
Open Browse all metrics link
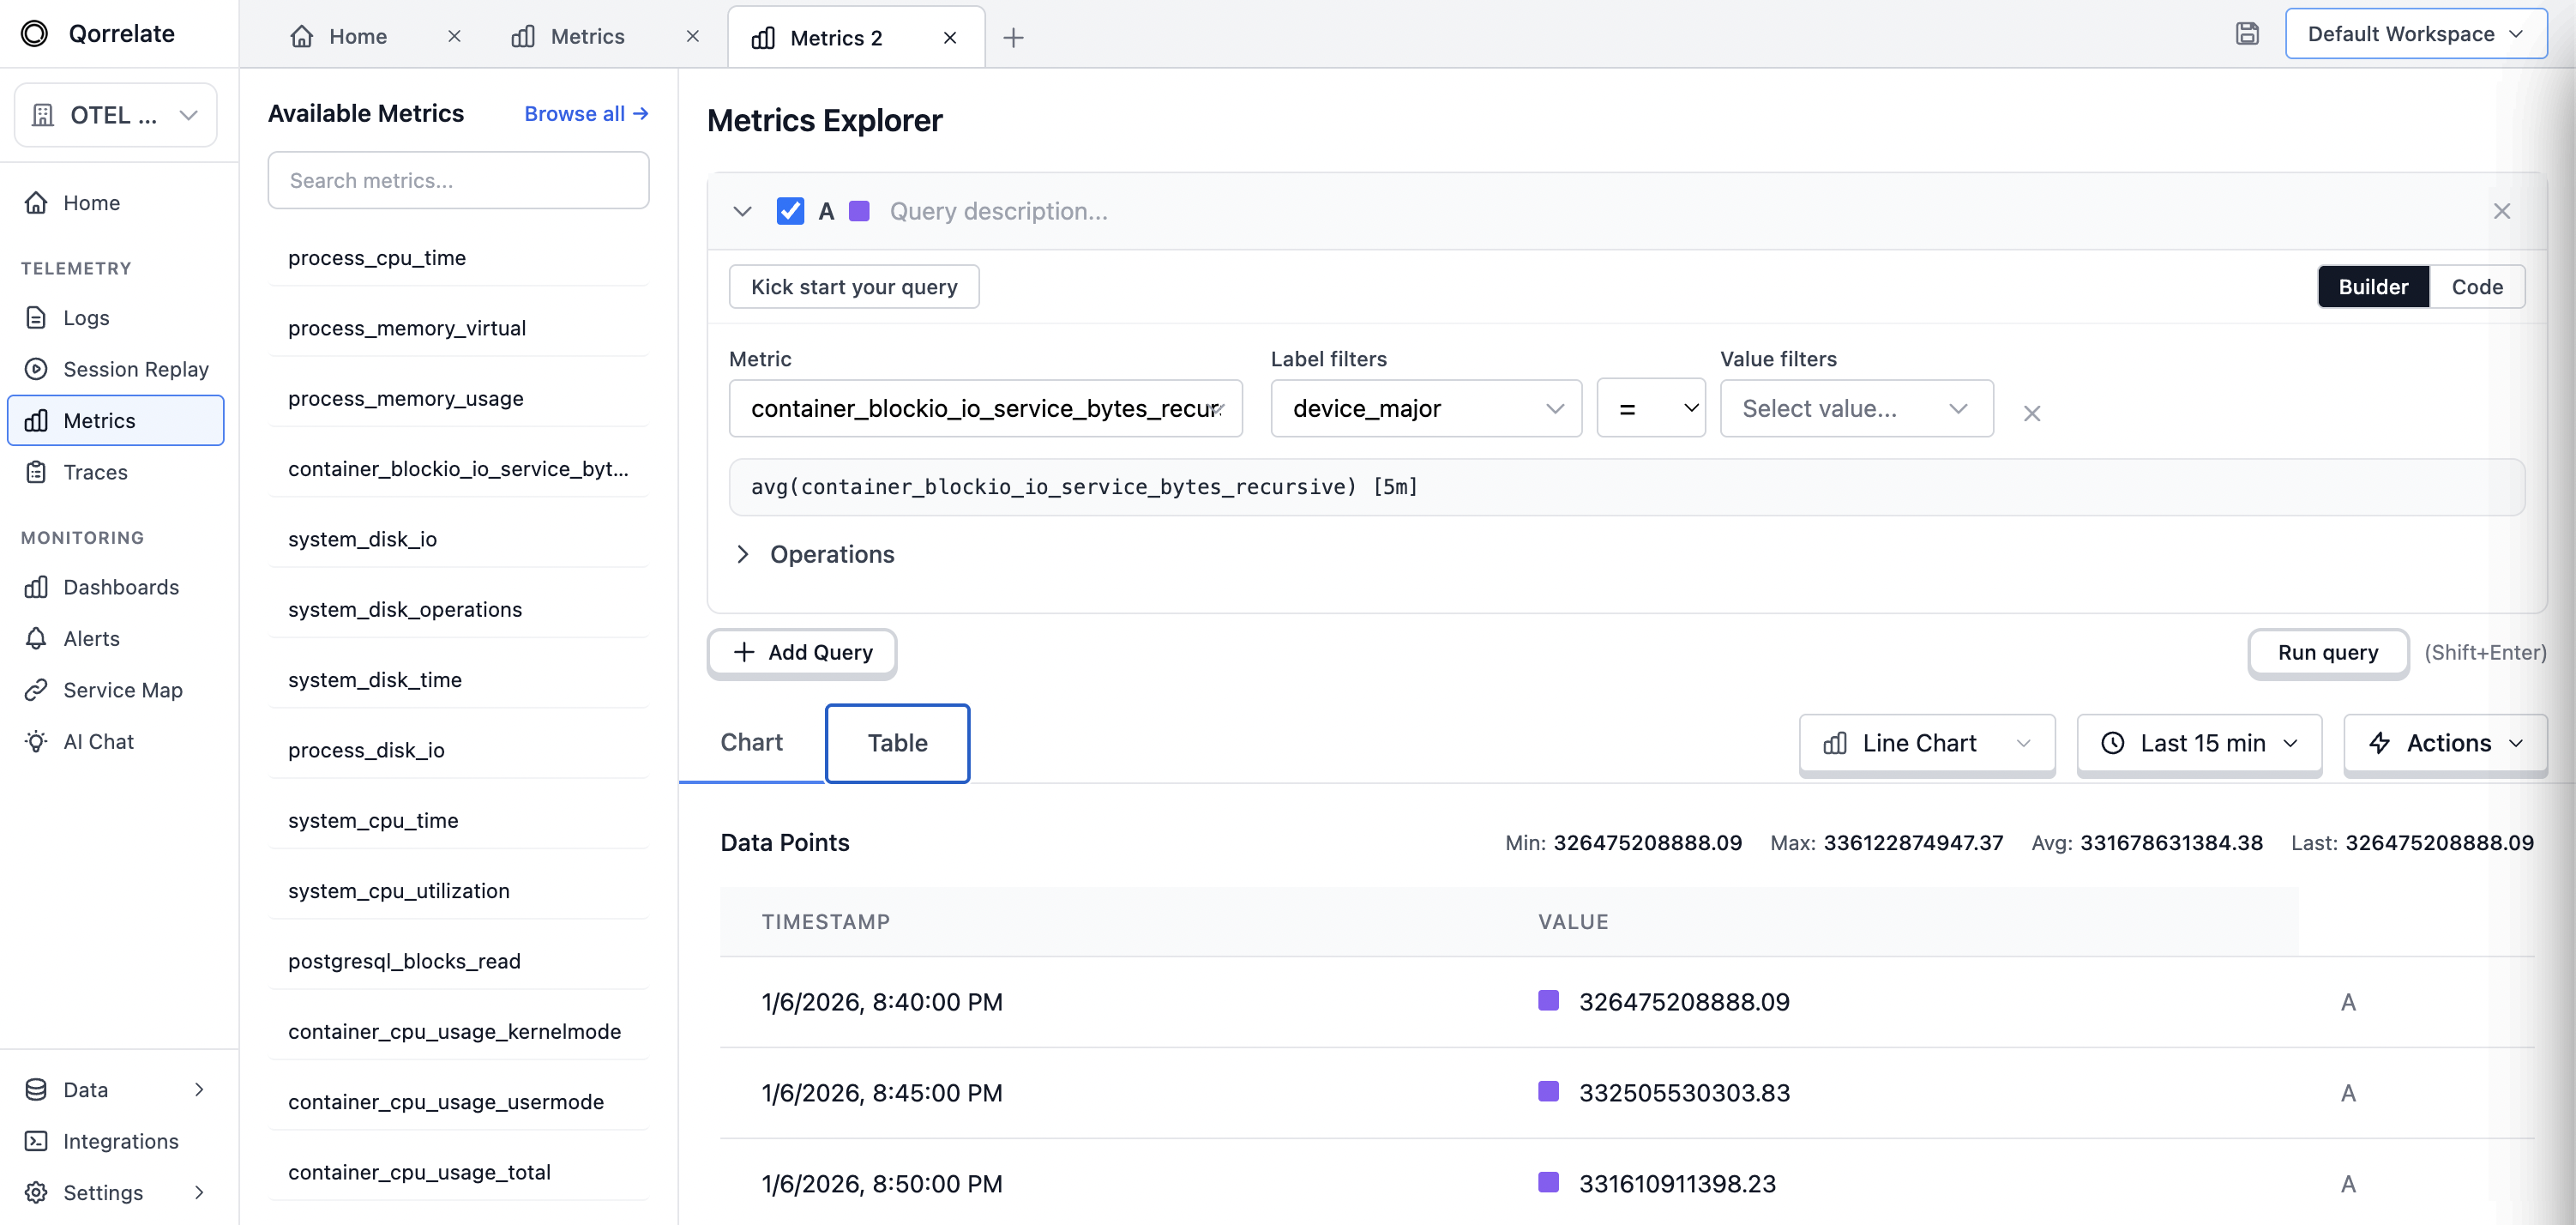pyautogui.click(x=585, y=114)
